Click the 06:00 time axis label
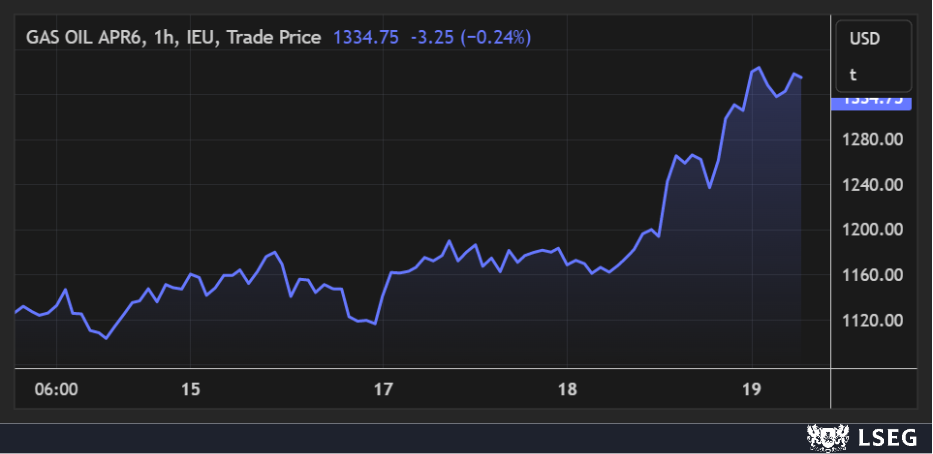 click(x=56, y=389)
